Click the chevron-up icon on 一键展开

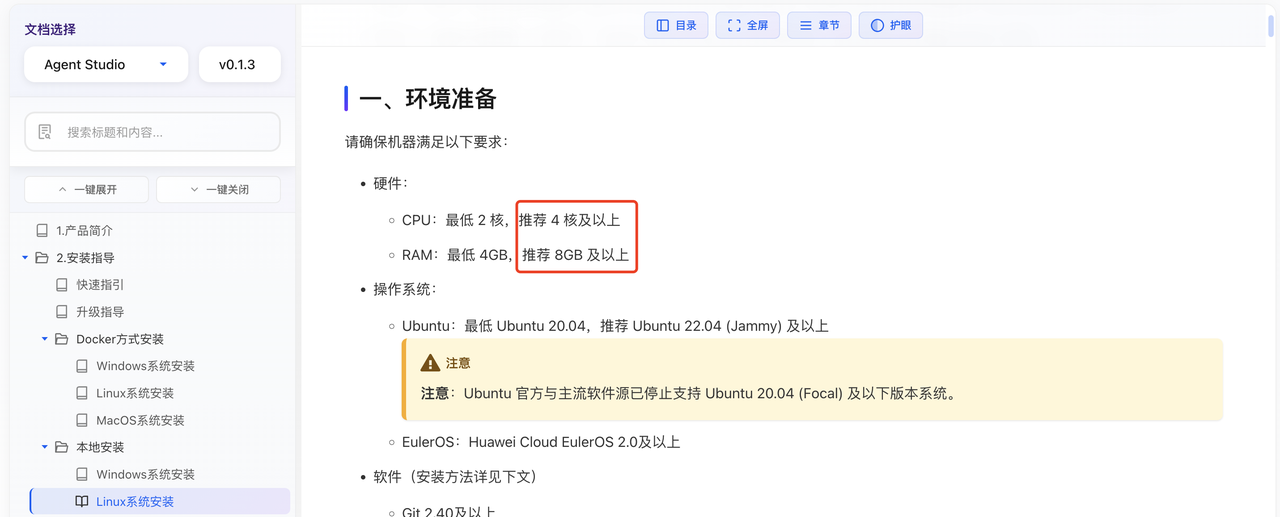(x=63, y=189)
